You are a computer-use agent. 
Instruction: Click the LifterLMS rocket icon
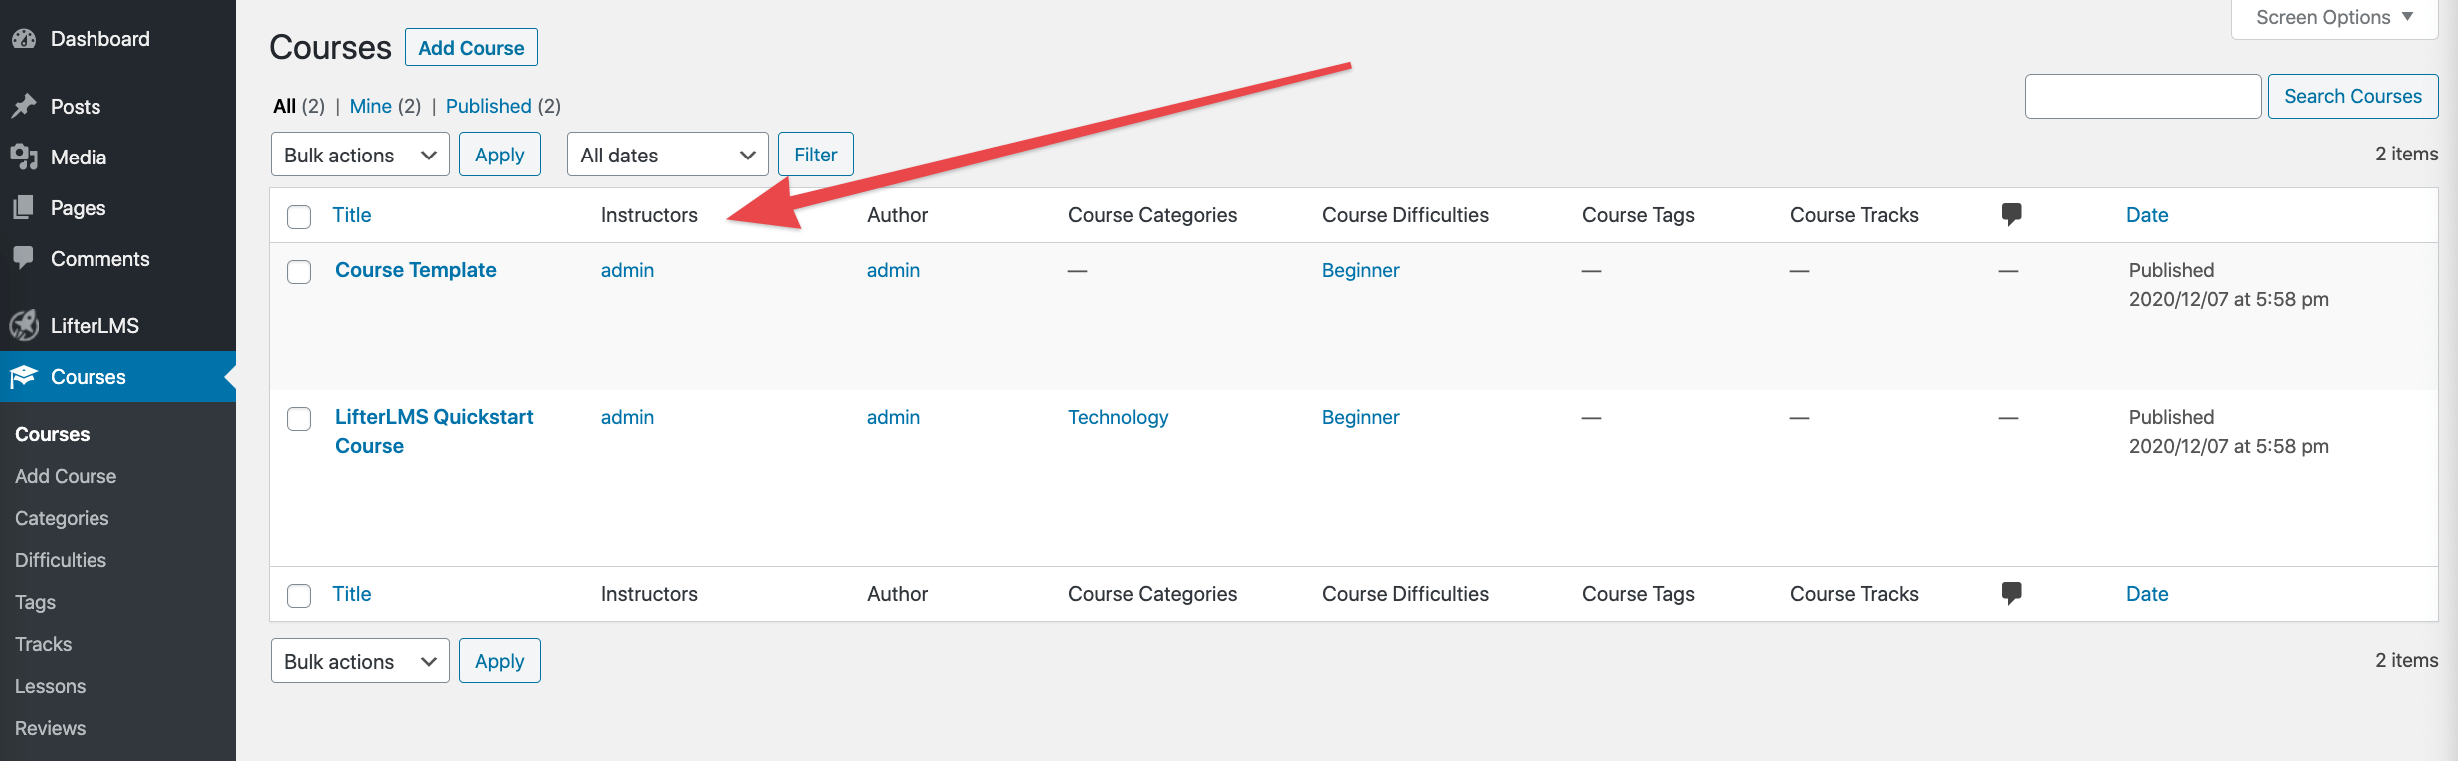click(24, 325)
